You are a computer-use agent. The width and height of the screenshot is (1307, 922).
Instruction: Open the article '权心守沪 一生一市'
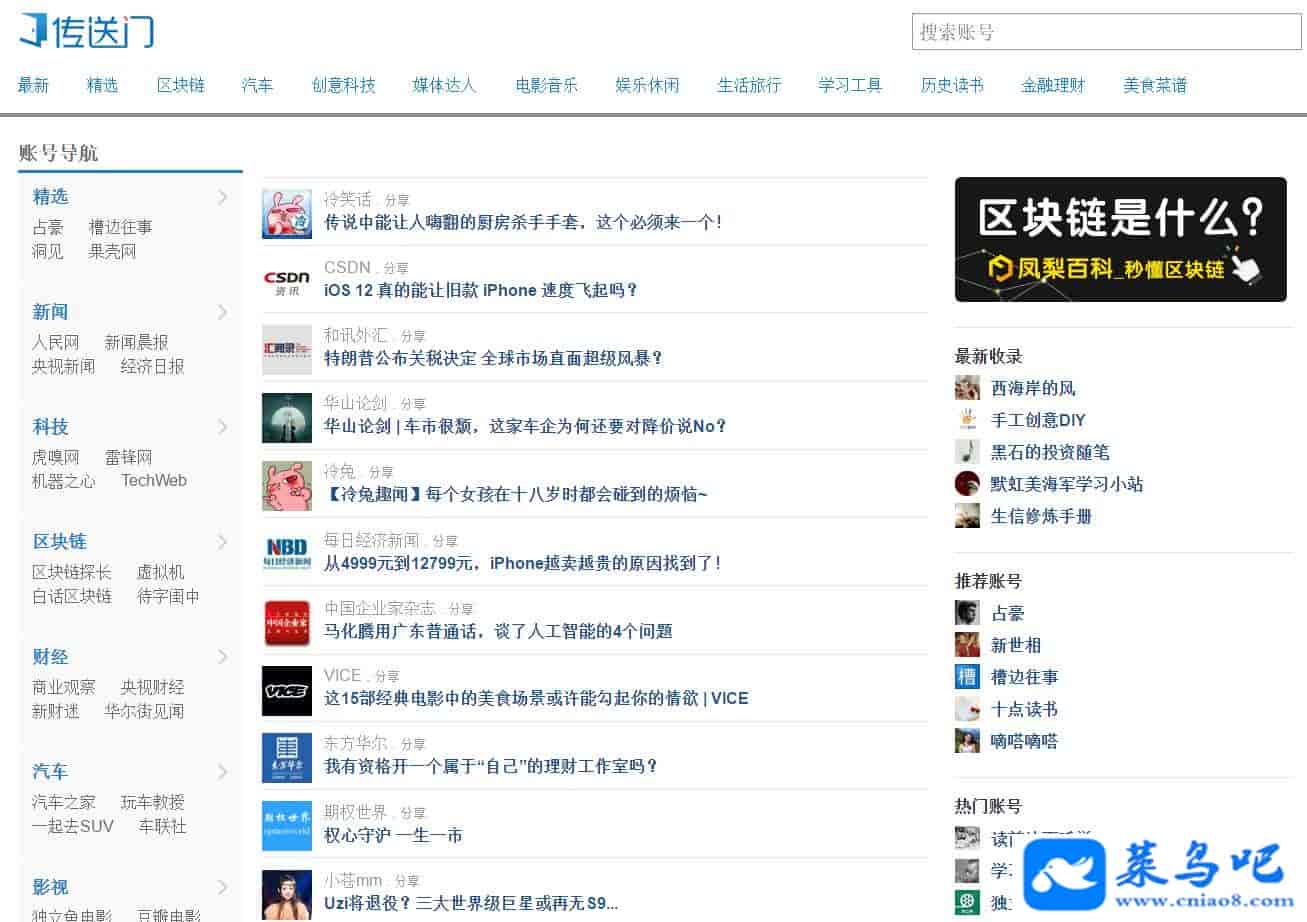coord(393,835)
